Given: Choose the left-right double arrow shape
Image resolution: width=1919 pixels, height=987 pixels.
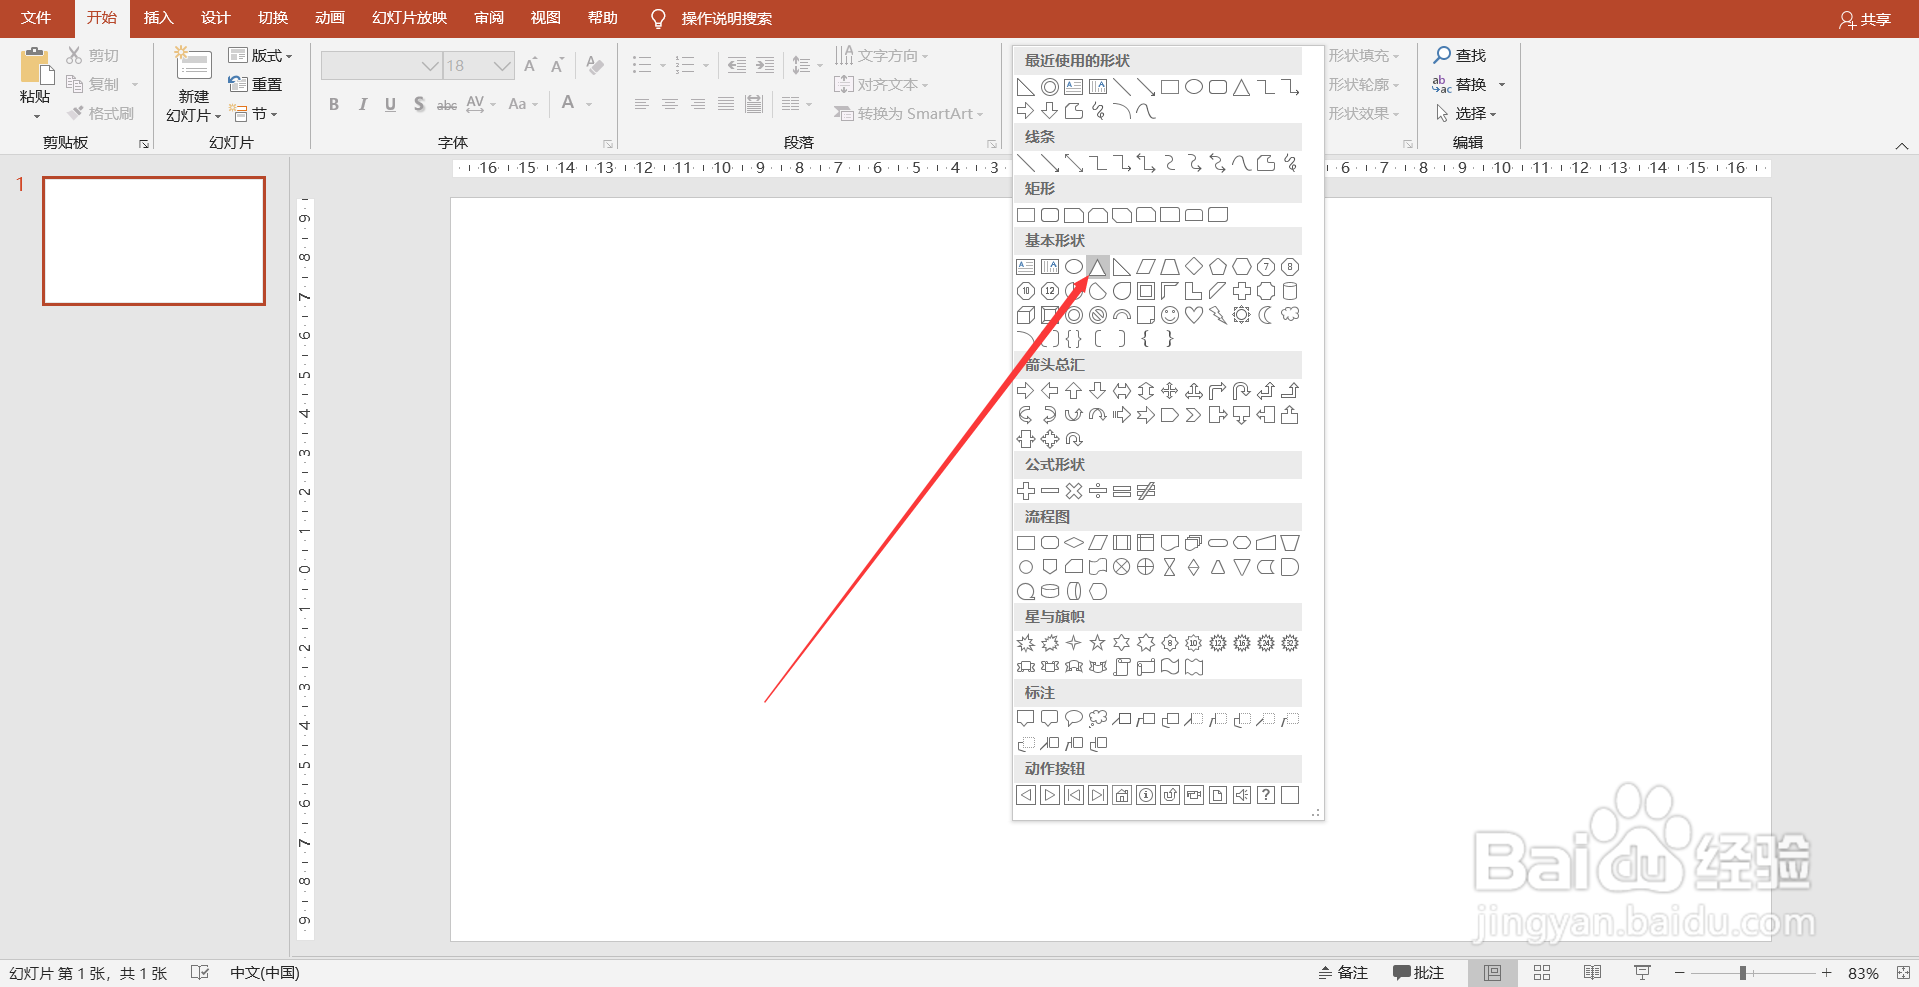Looking at the screenshot, I should click(1121, 391).
